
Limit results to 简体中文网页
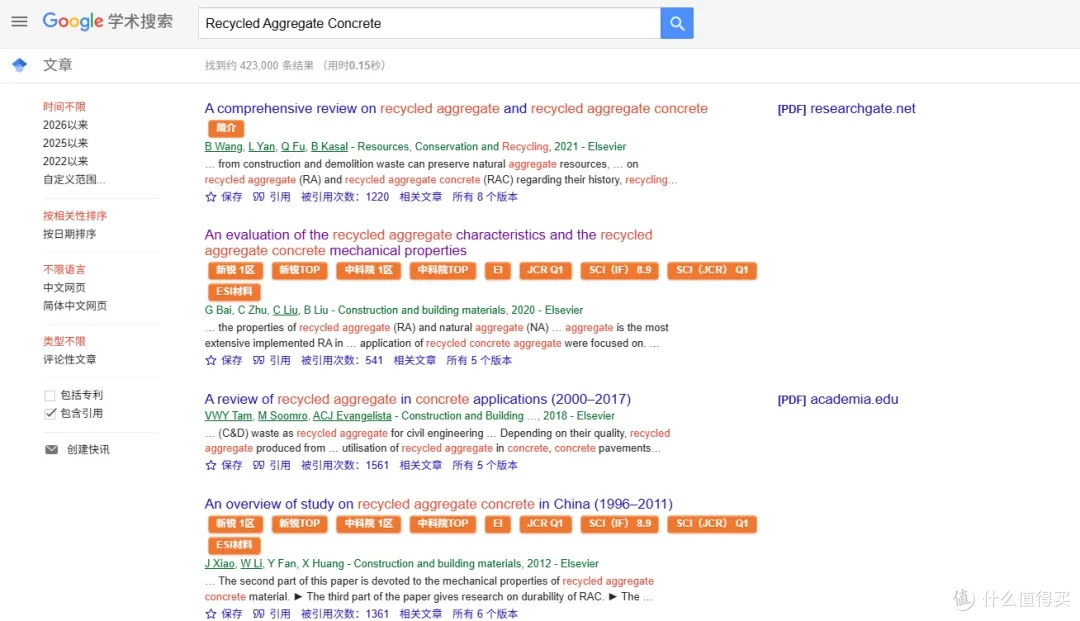(75, 306)
